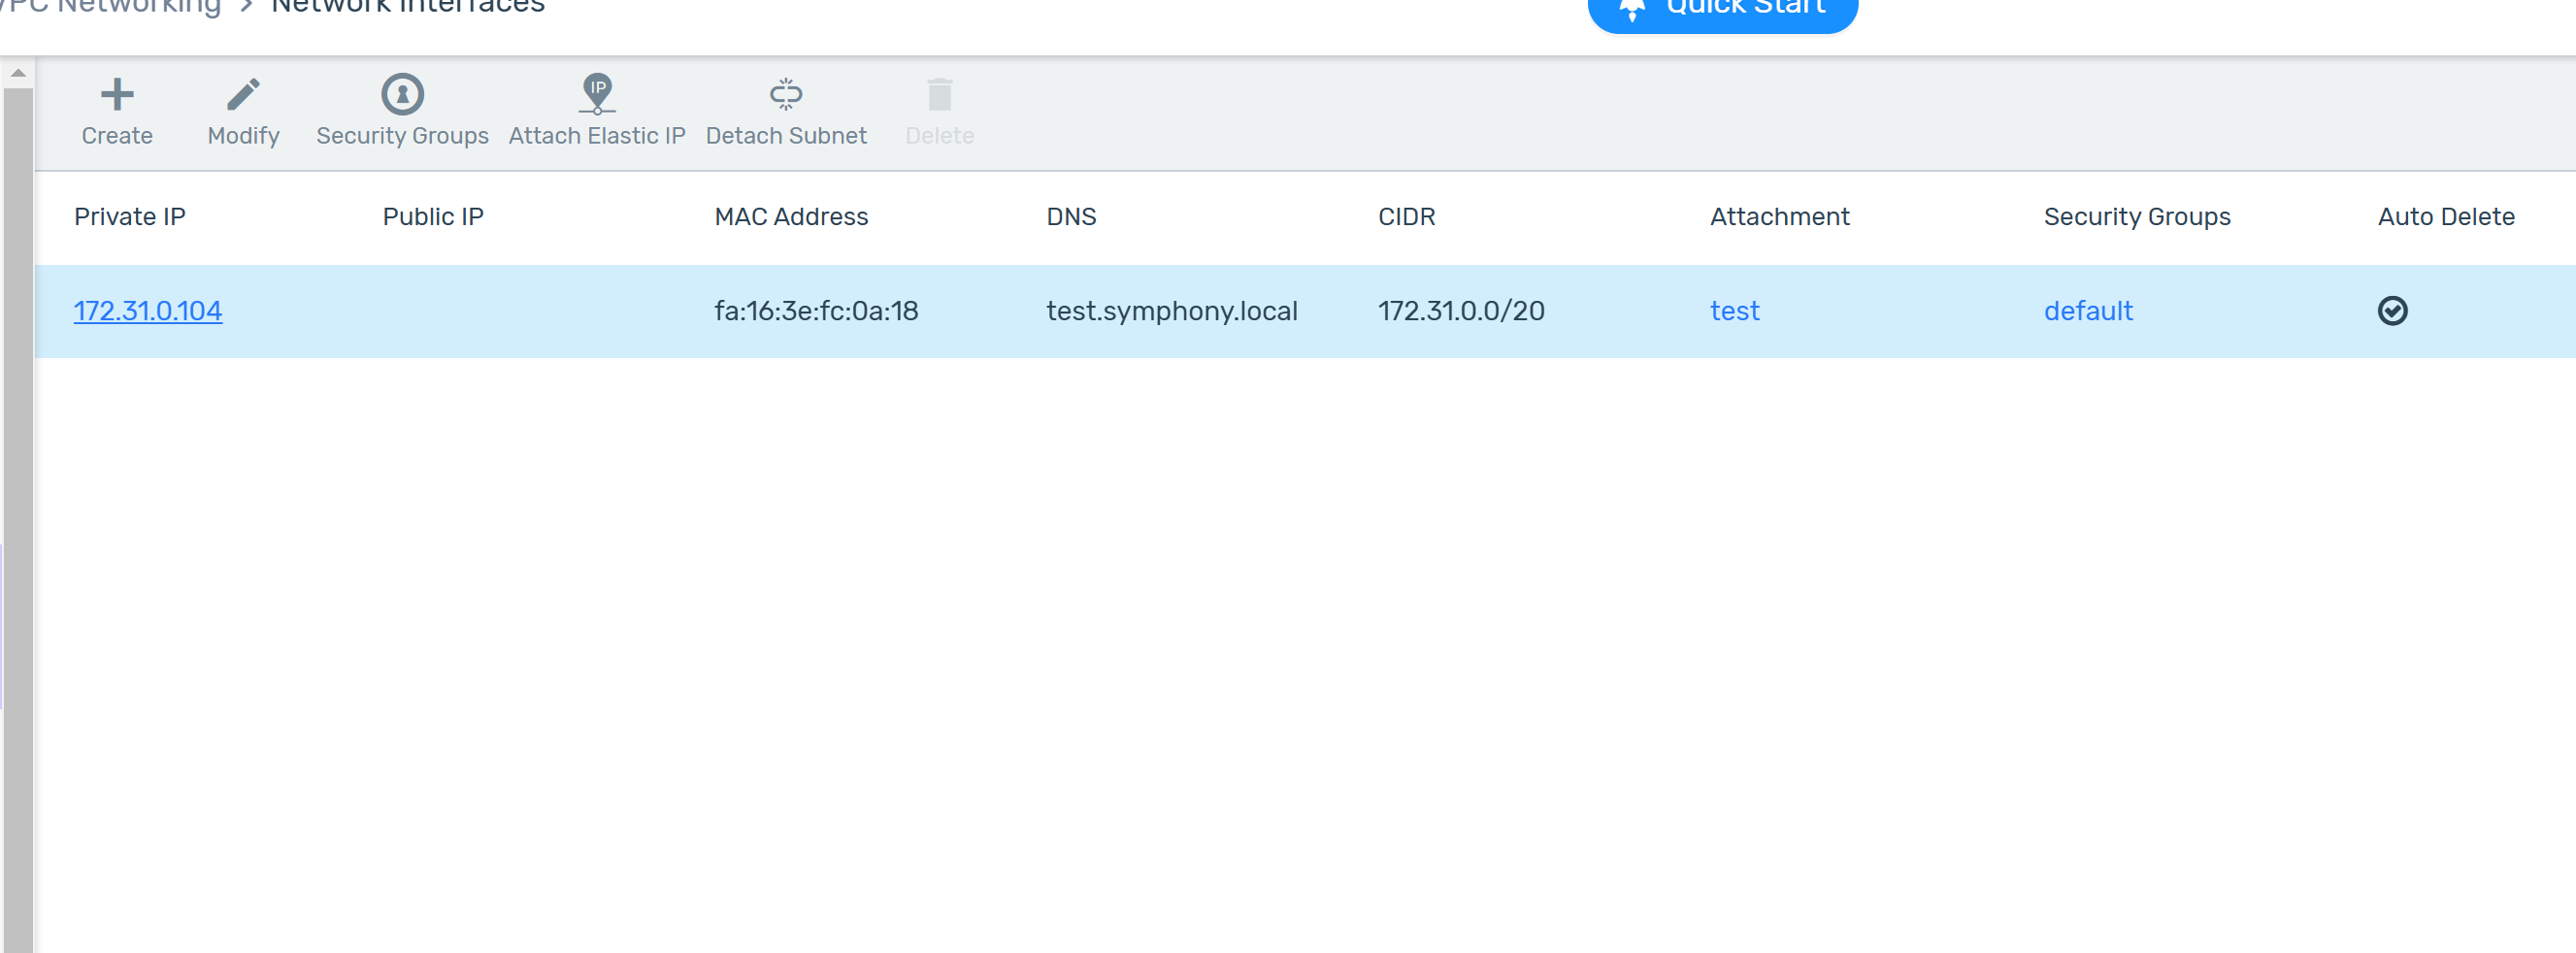Sort by the CIDR column header

pos(1406,217)
